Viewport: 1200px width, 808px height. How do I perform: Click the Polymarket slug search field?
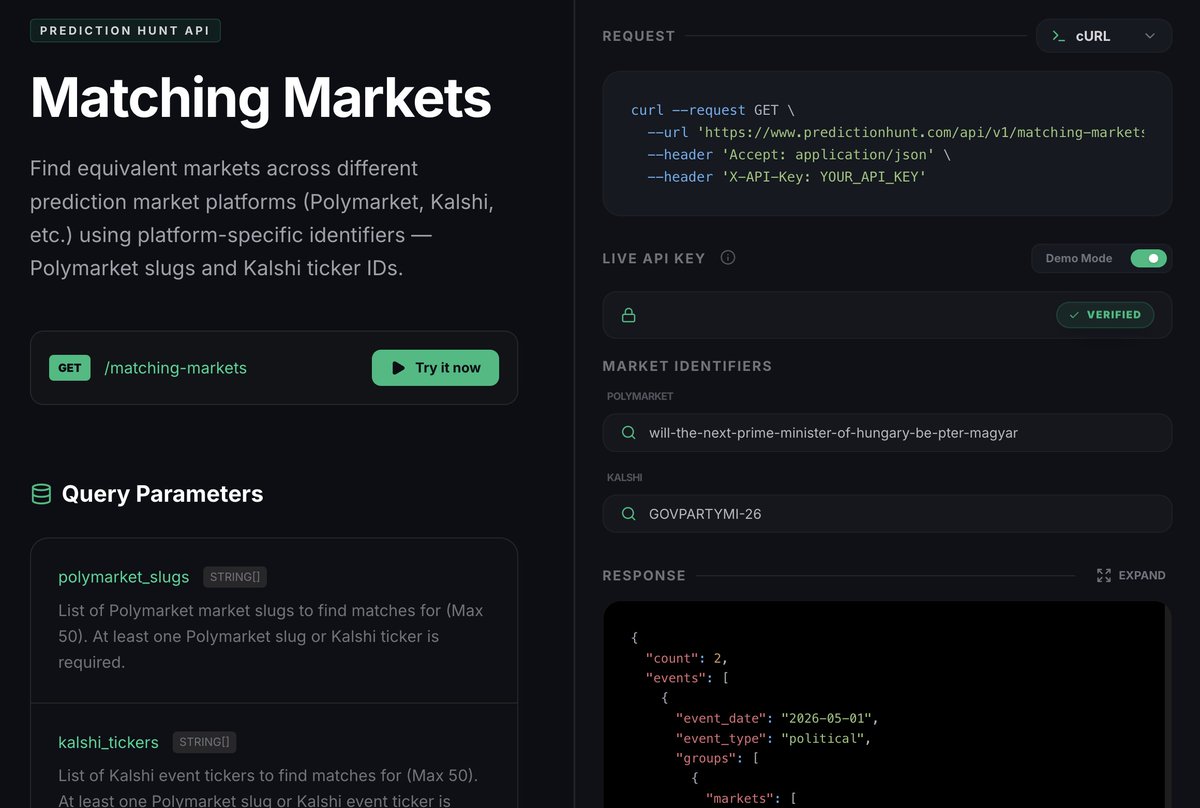[887, 433]
